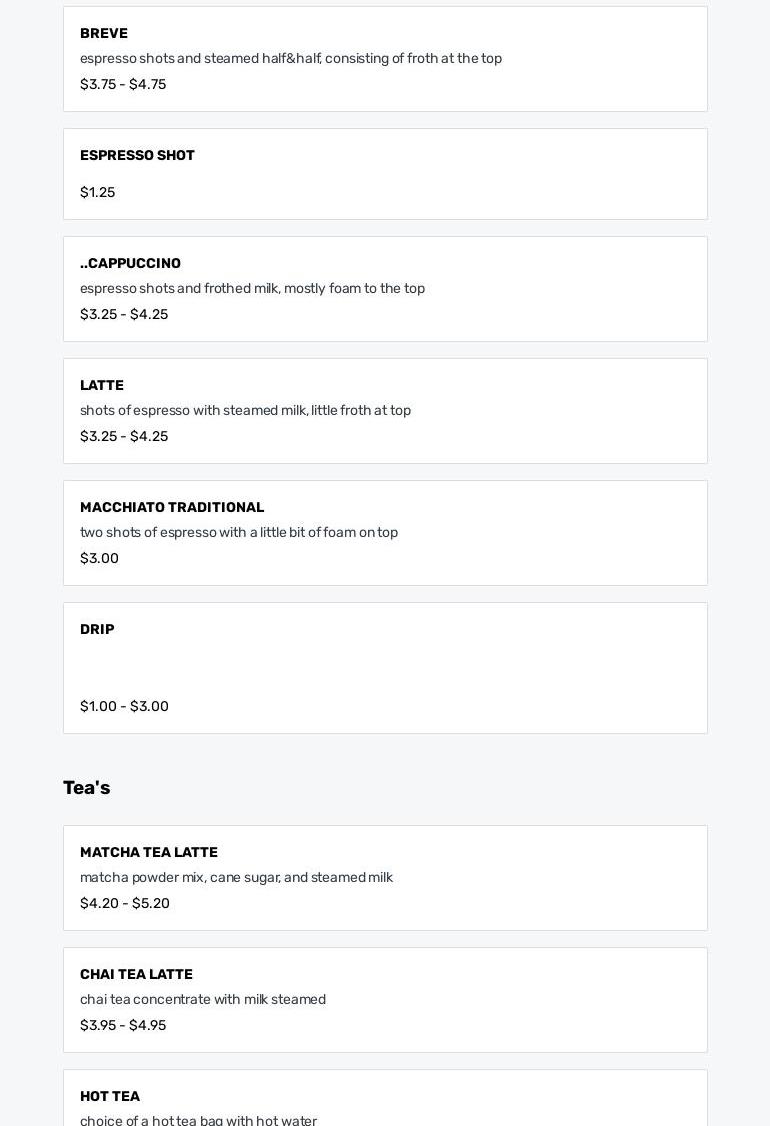Click the Cappuccino description about frothed milk
This screenshot has height=1126, width=770.
252,288
